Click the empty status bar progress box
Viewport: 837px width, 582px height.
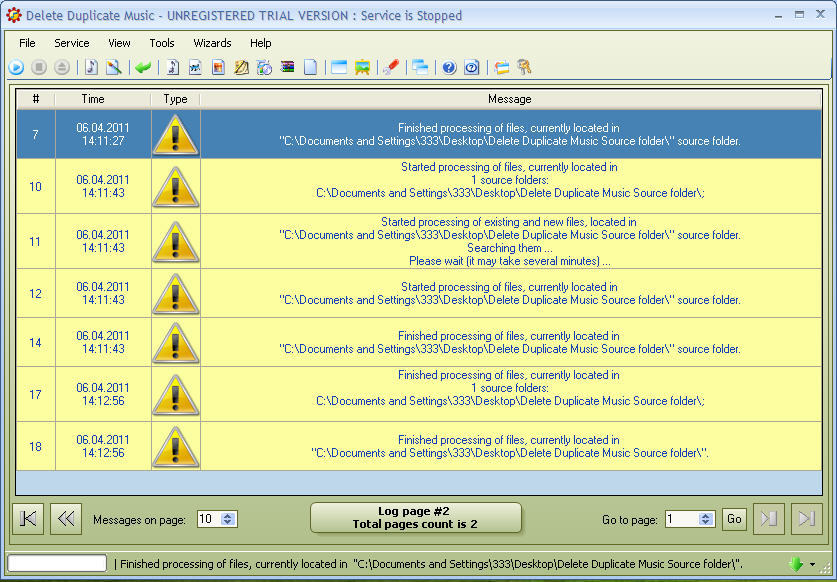pyautogui.click(x=57, y=563)
